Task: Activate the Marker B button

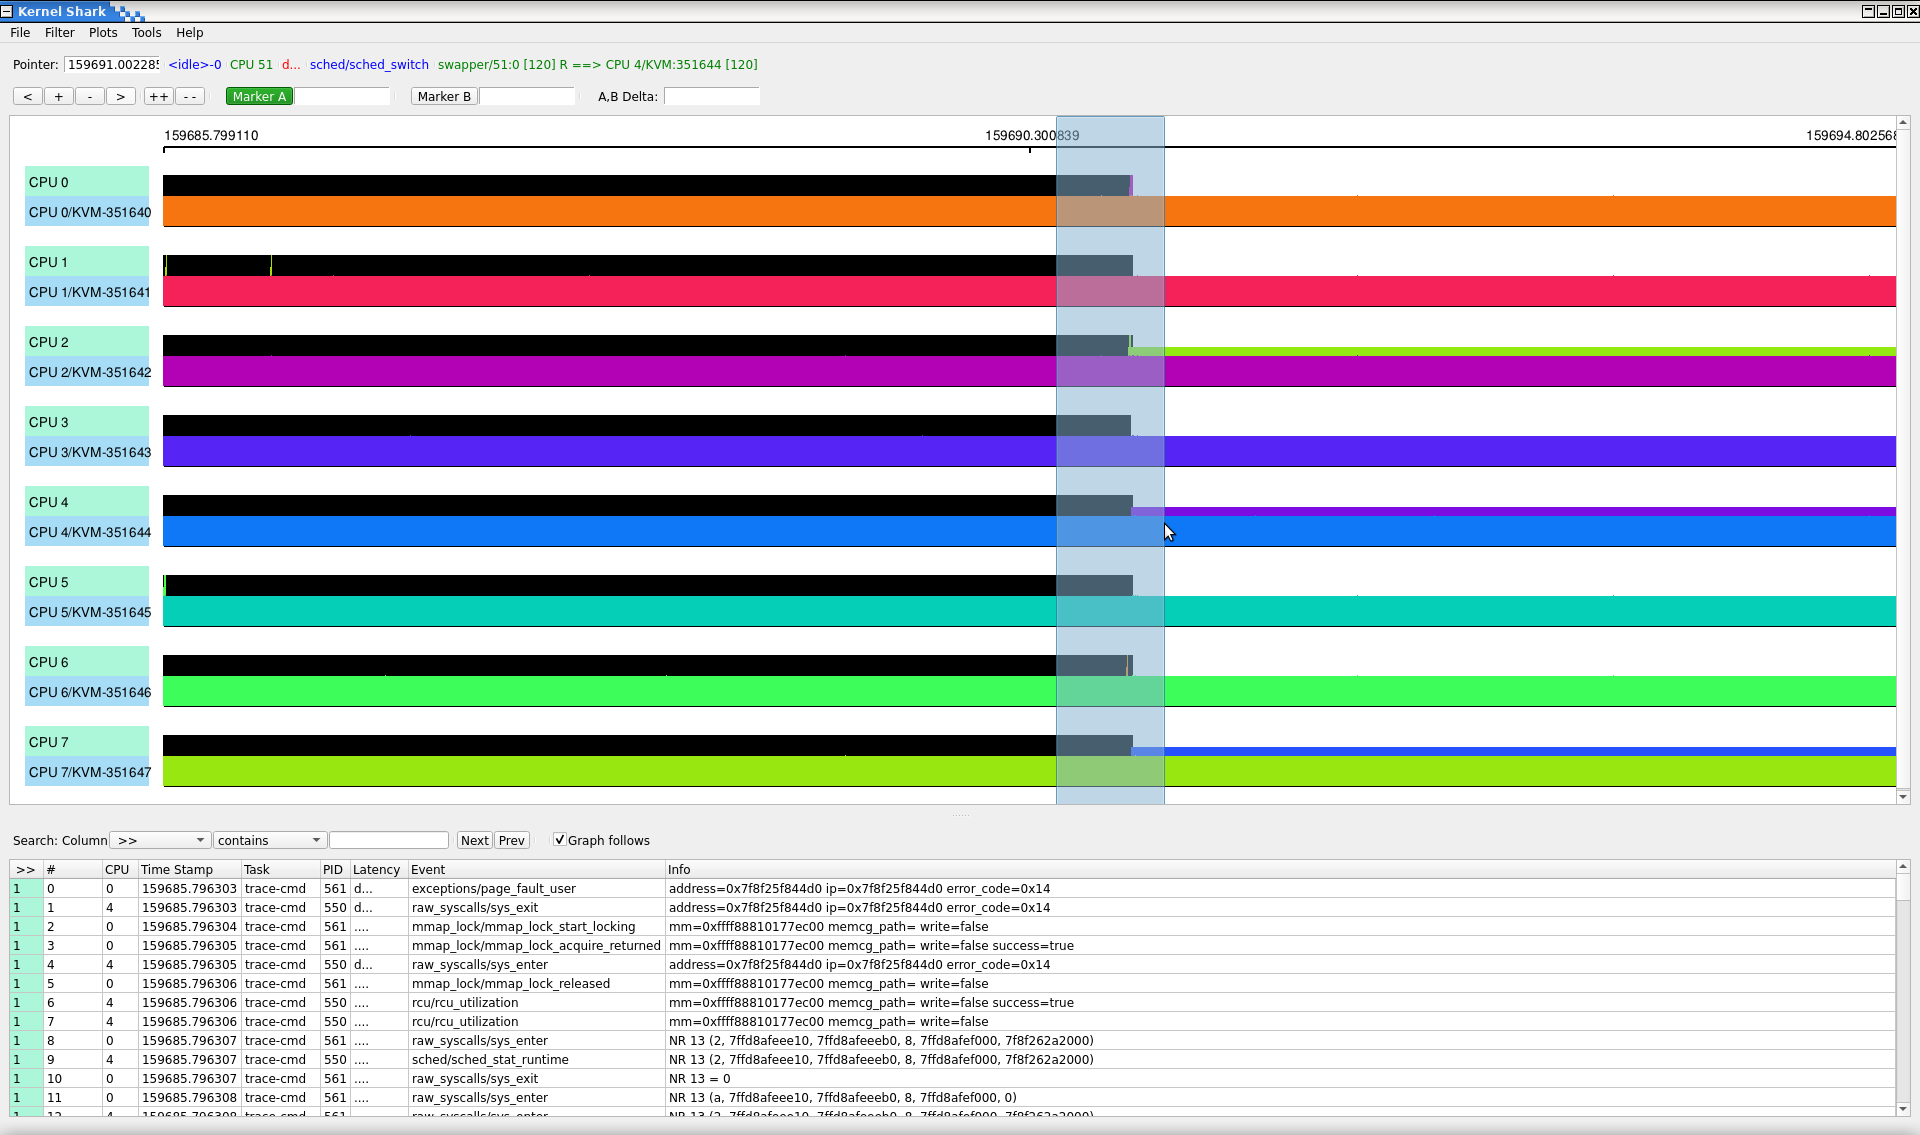Action: click(444, 96)
